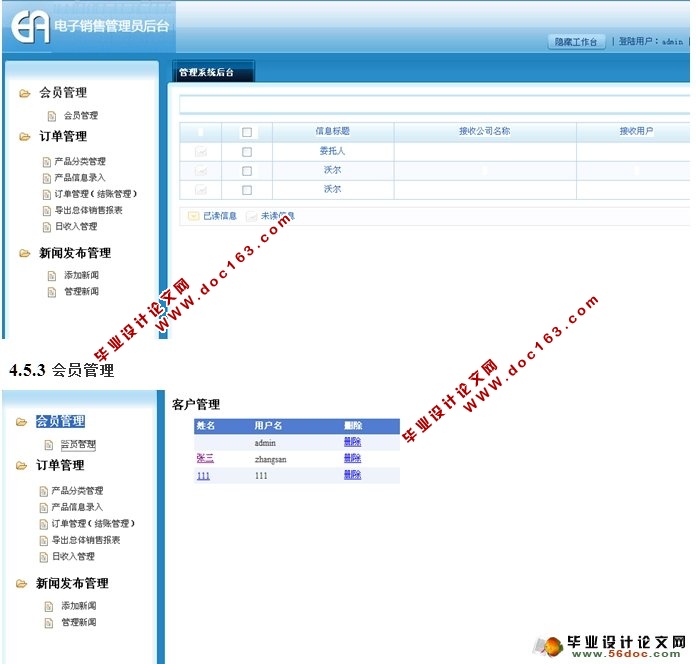The height and width of the screenshot is (664, 696).
Task: Click highlighted 会员管理 heading in lower sidebar
Action: coord(60,421)
